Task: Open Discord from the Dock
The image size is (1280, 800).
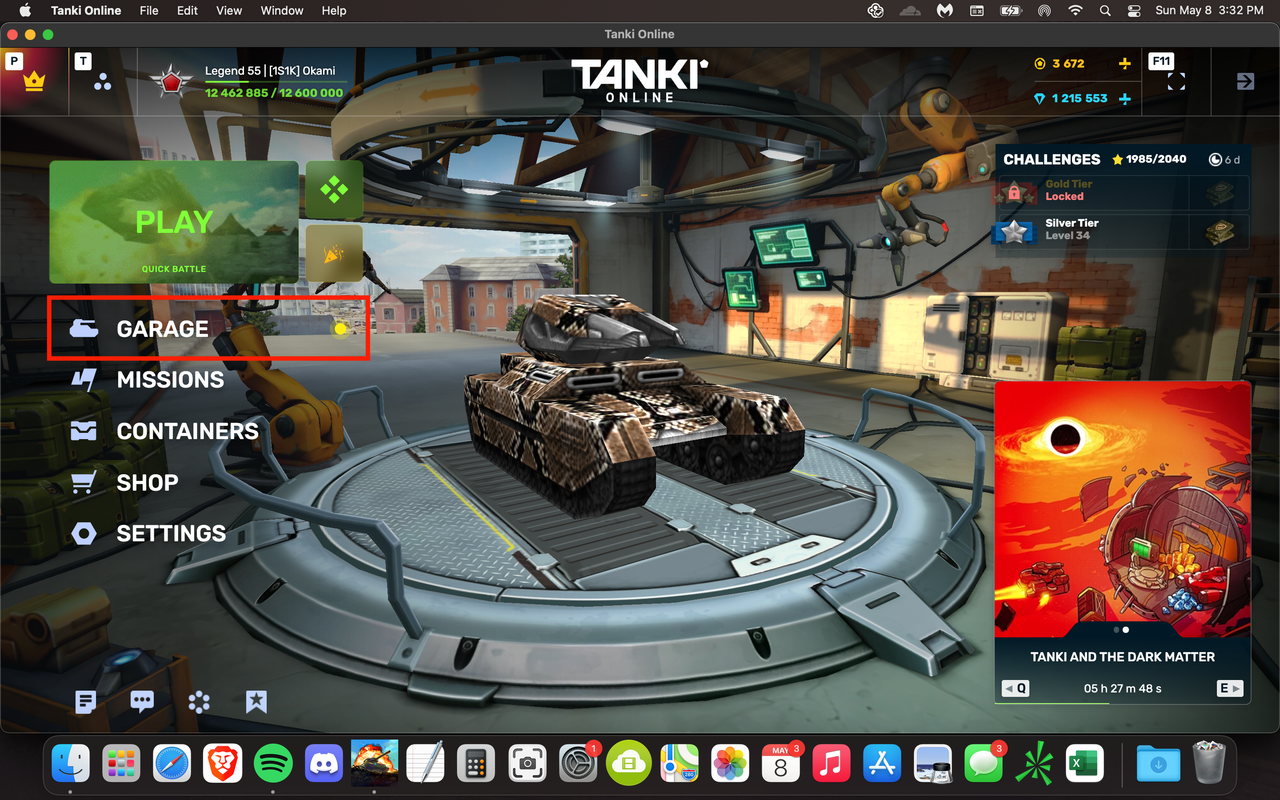Action: point(324,765)
